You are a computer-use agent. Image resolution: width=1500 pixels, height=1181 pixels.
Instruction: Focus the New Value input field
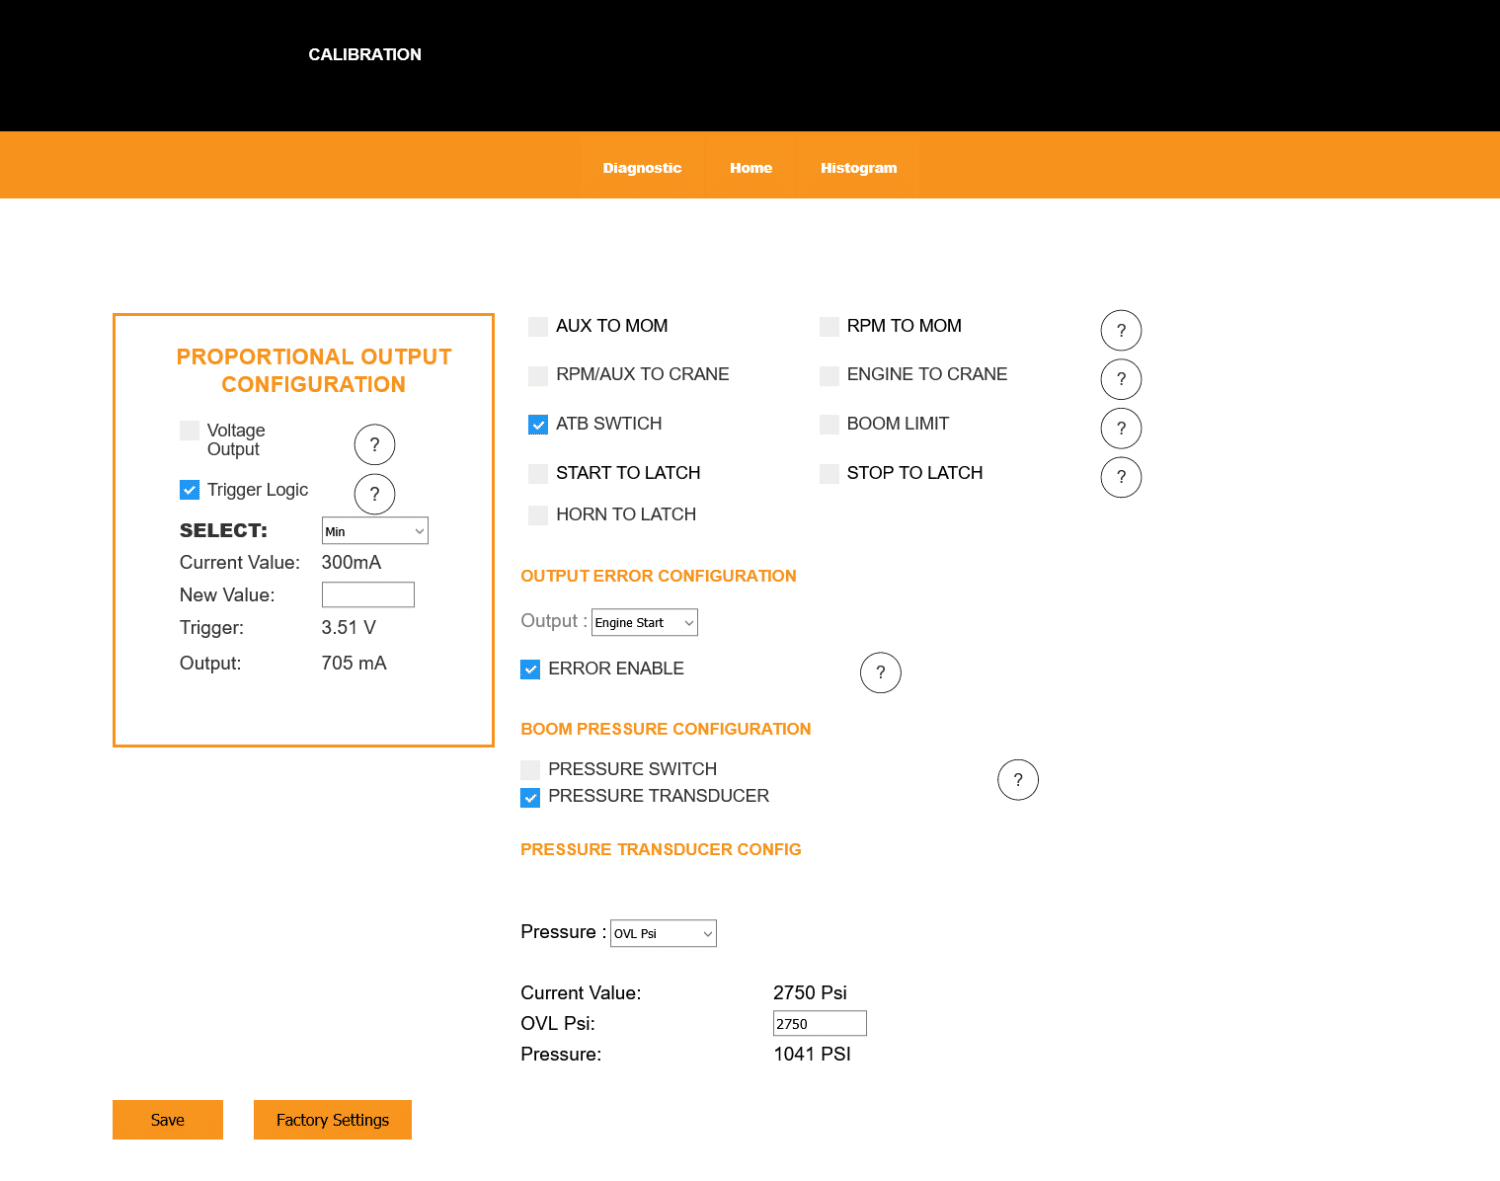coord(368,595)
